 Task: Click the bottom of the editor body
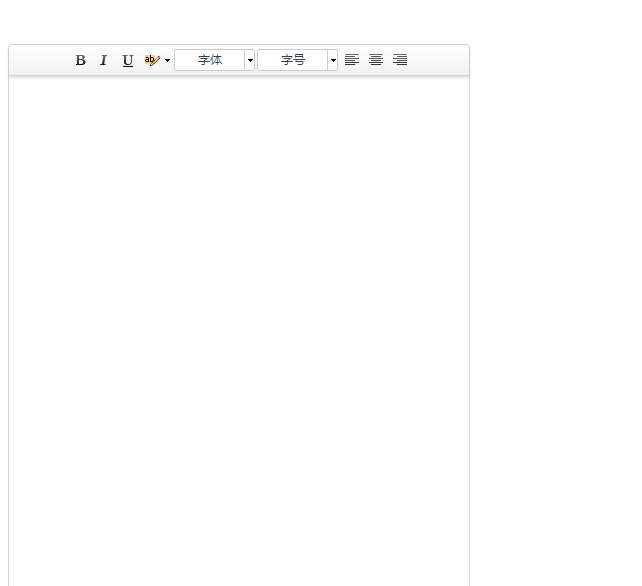pos(239,570)
